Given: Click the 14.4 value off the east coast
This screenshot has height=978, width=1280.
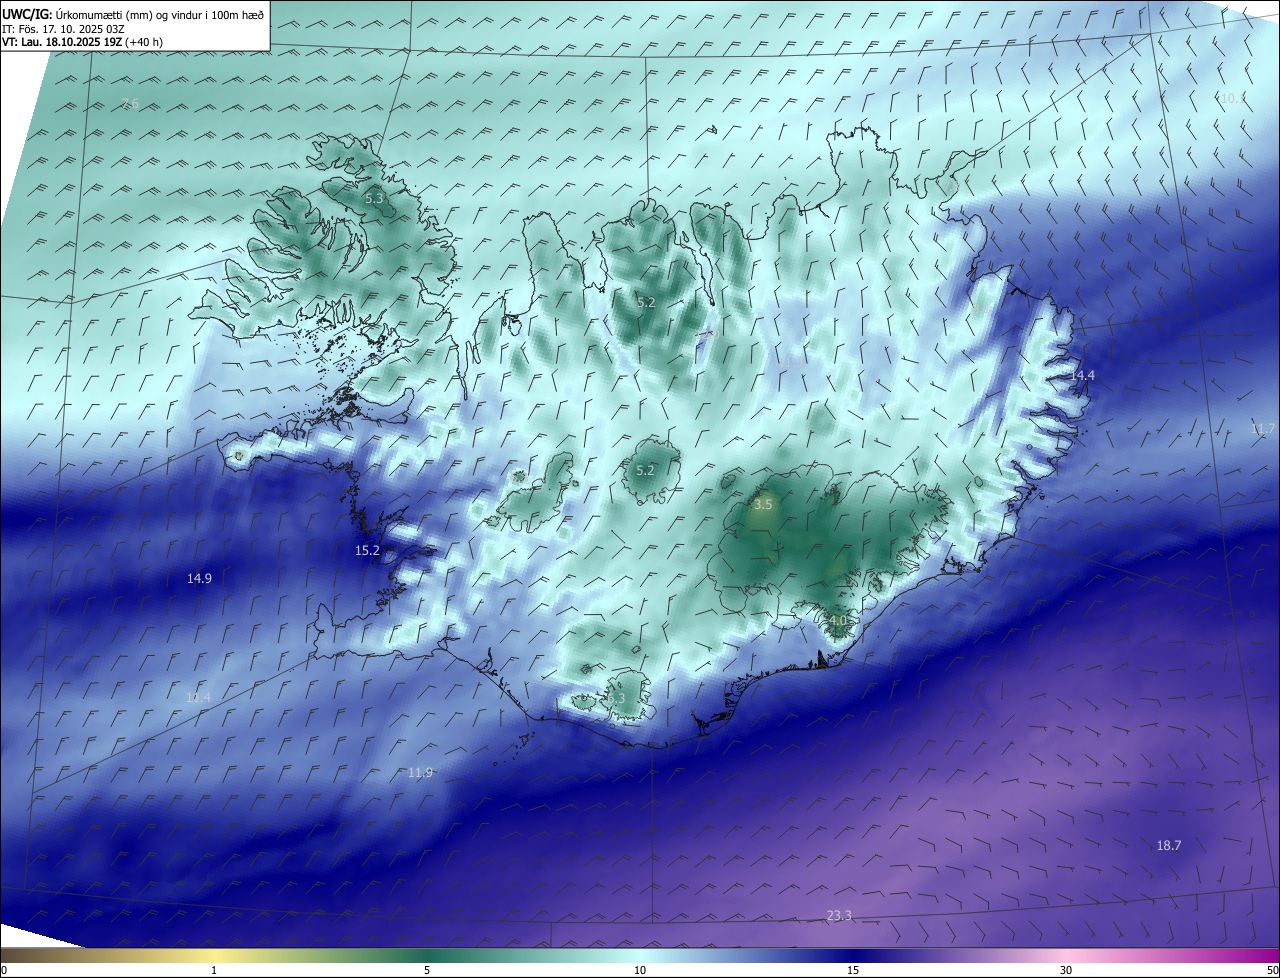Looking at the screenshot, I should [1083, 375].
